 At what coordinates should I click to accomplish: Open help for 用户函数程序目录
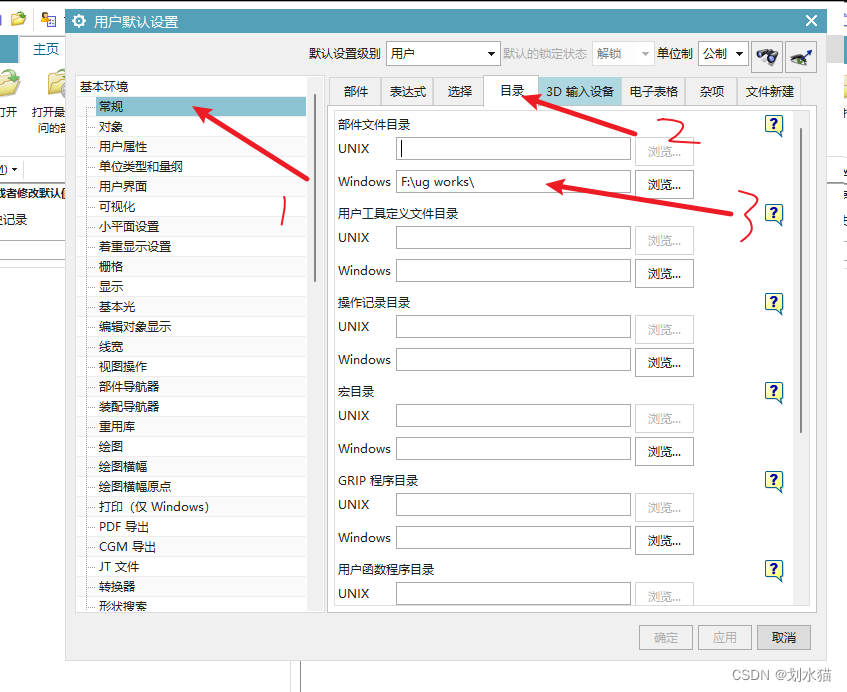tap(774, 570)
